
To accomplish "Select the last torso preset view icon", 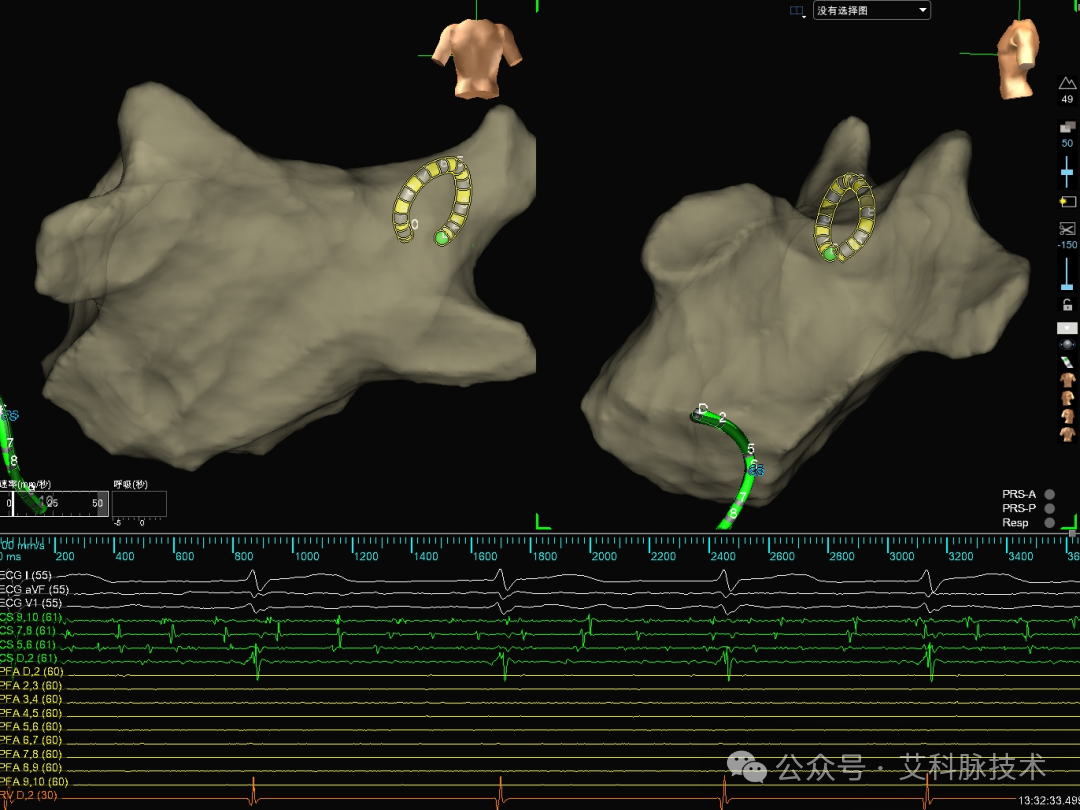I will point(1067,434).
